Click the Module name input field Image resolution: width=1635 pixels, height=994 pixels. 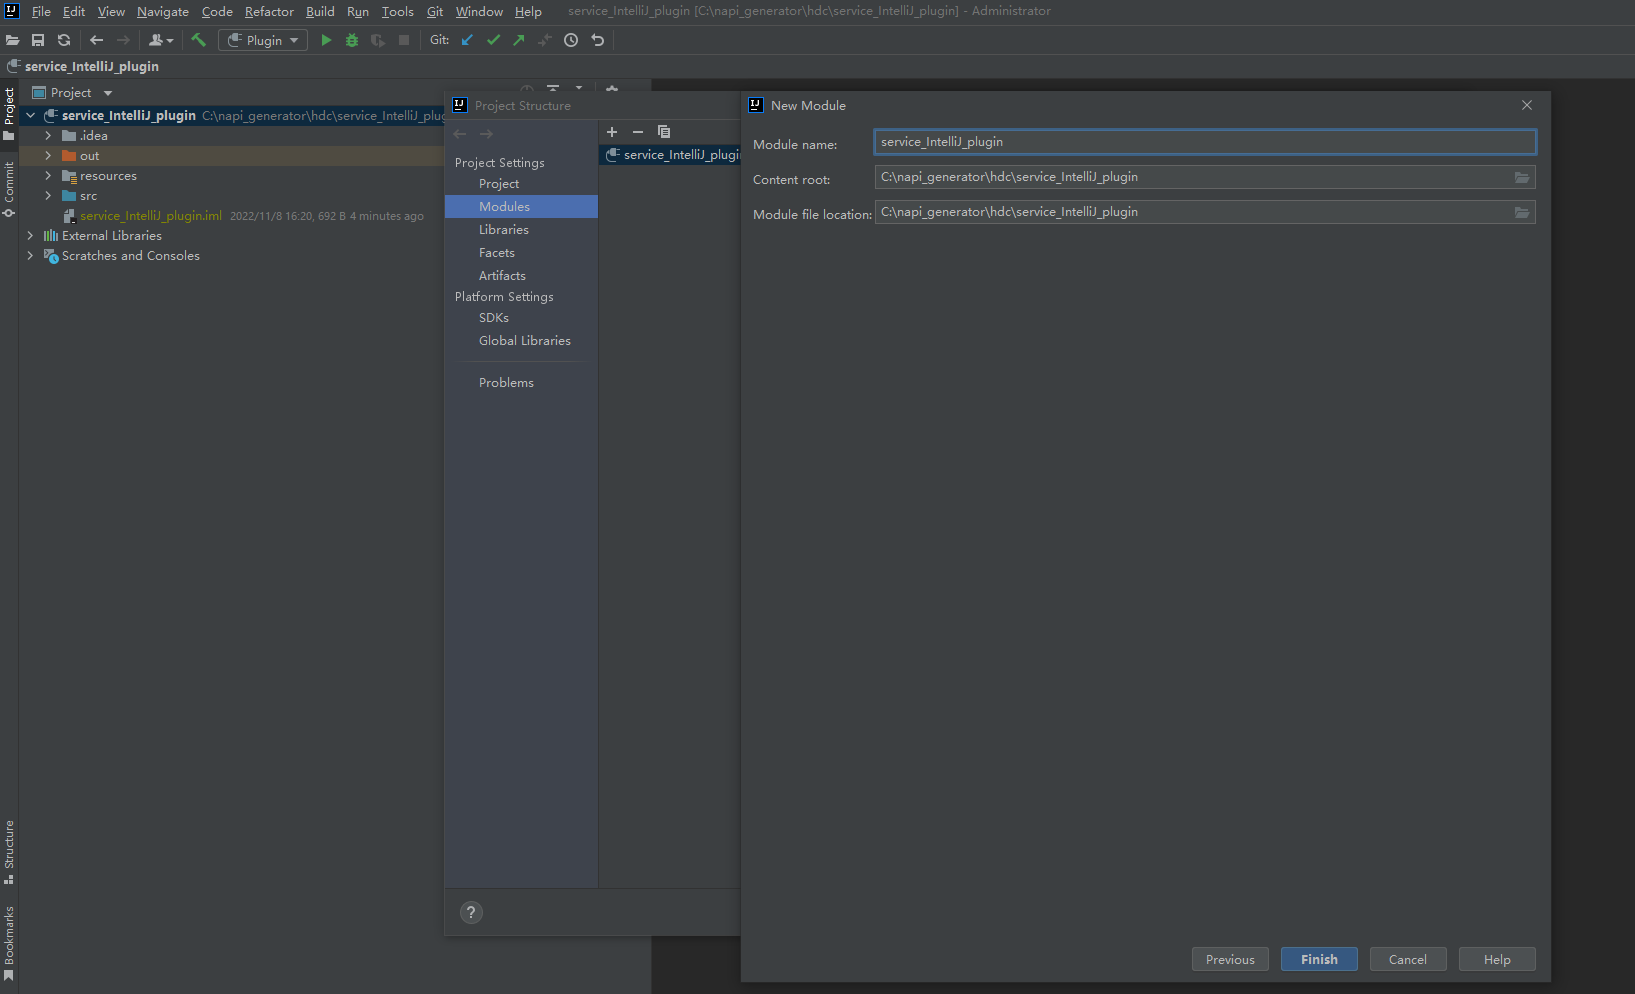click(1205, 142)
